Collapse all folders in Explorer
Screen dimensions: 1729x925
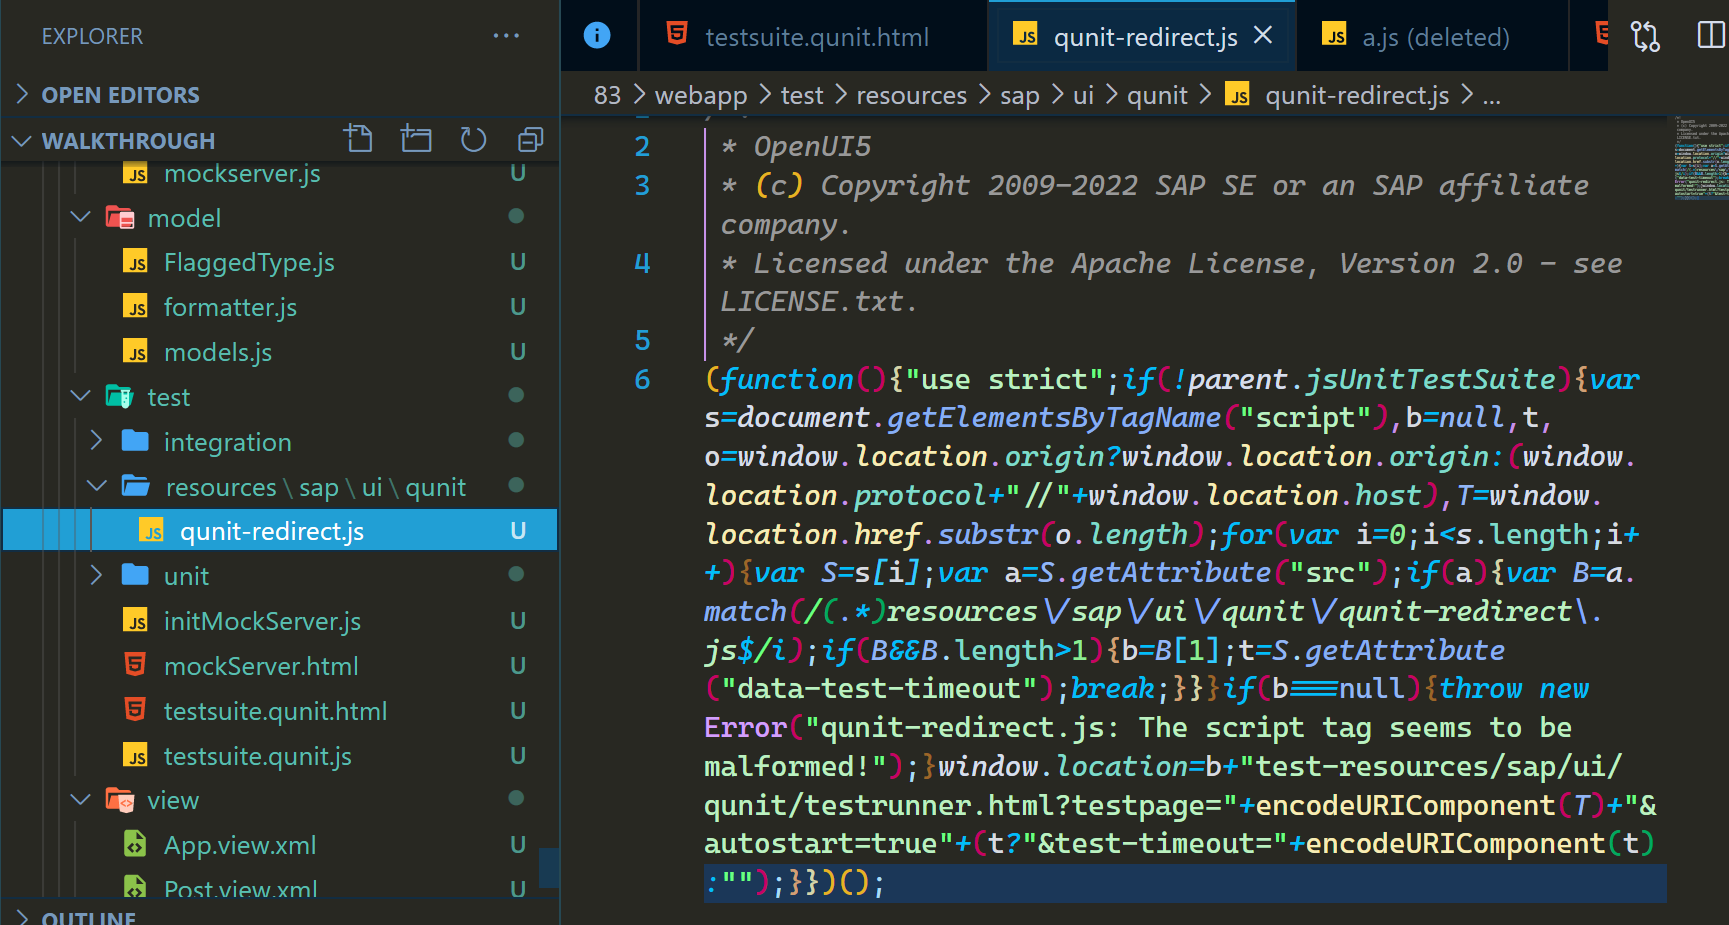tap(531, 139)
